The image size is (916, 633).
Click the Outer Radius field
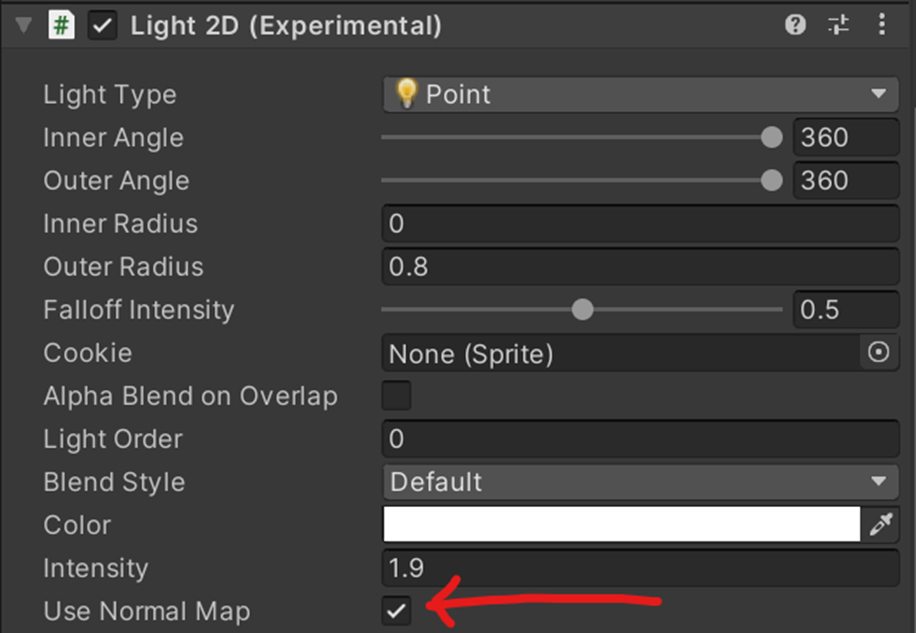pos(640,266)
